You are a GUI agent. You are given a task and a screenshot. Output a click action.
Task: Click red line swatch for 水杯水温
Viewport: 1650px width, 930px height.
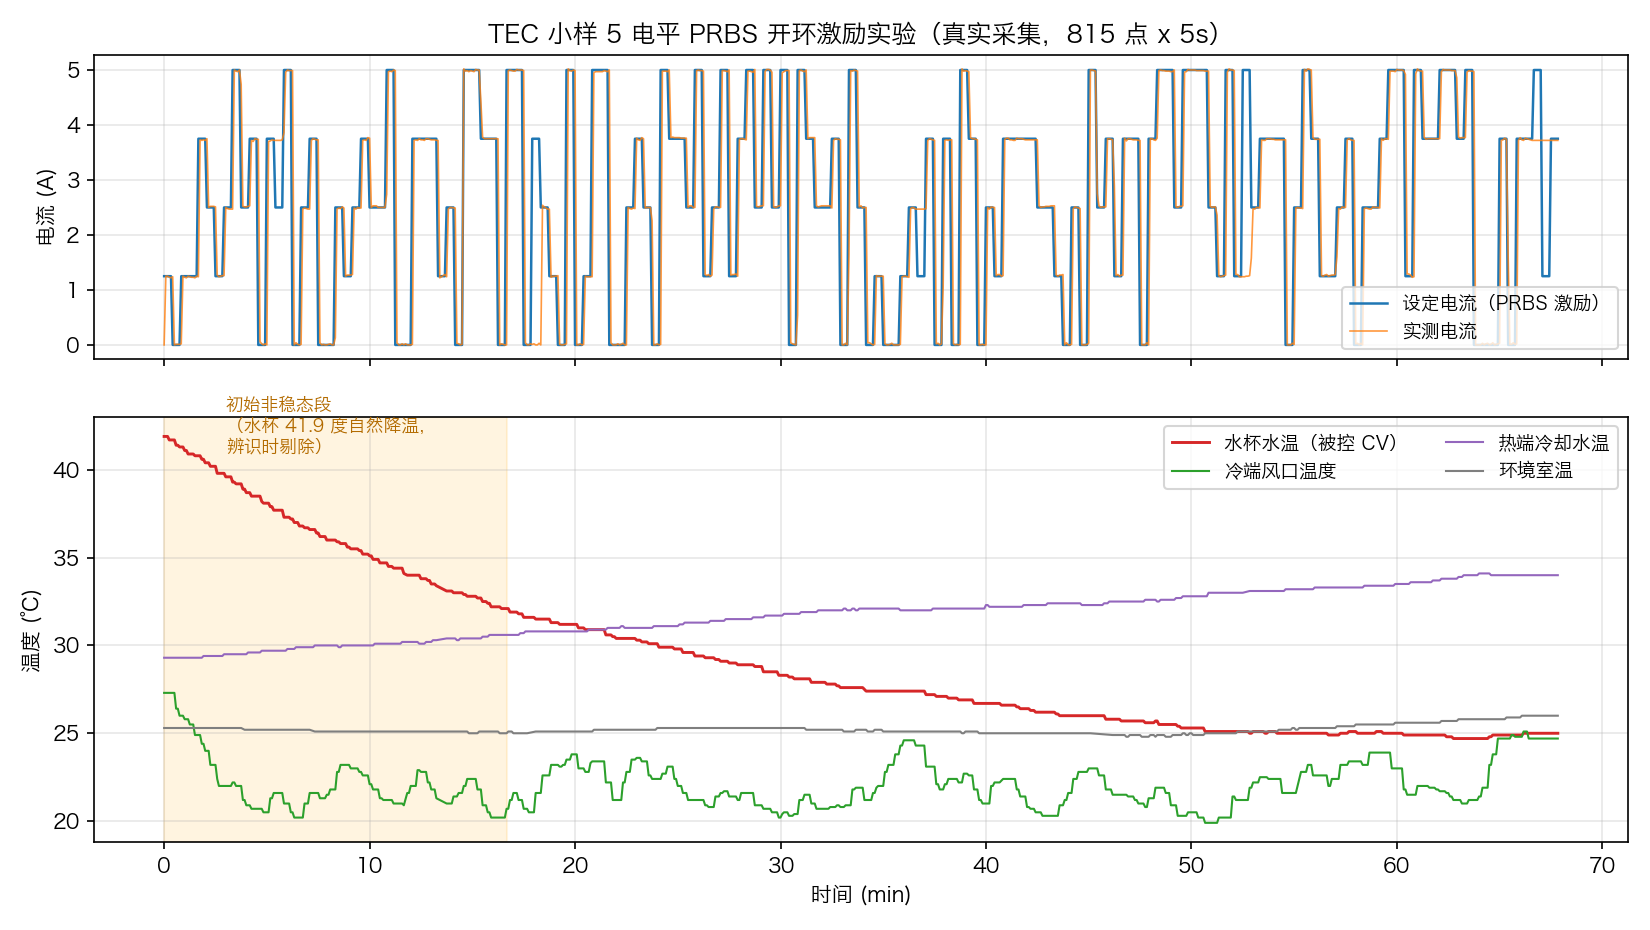tap(1190, 443)
